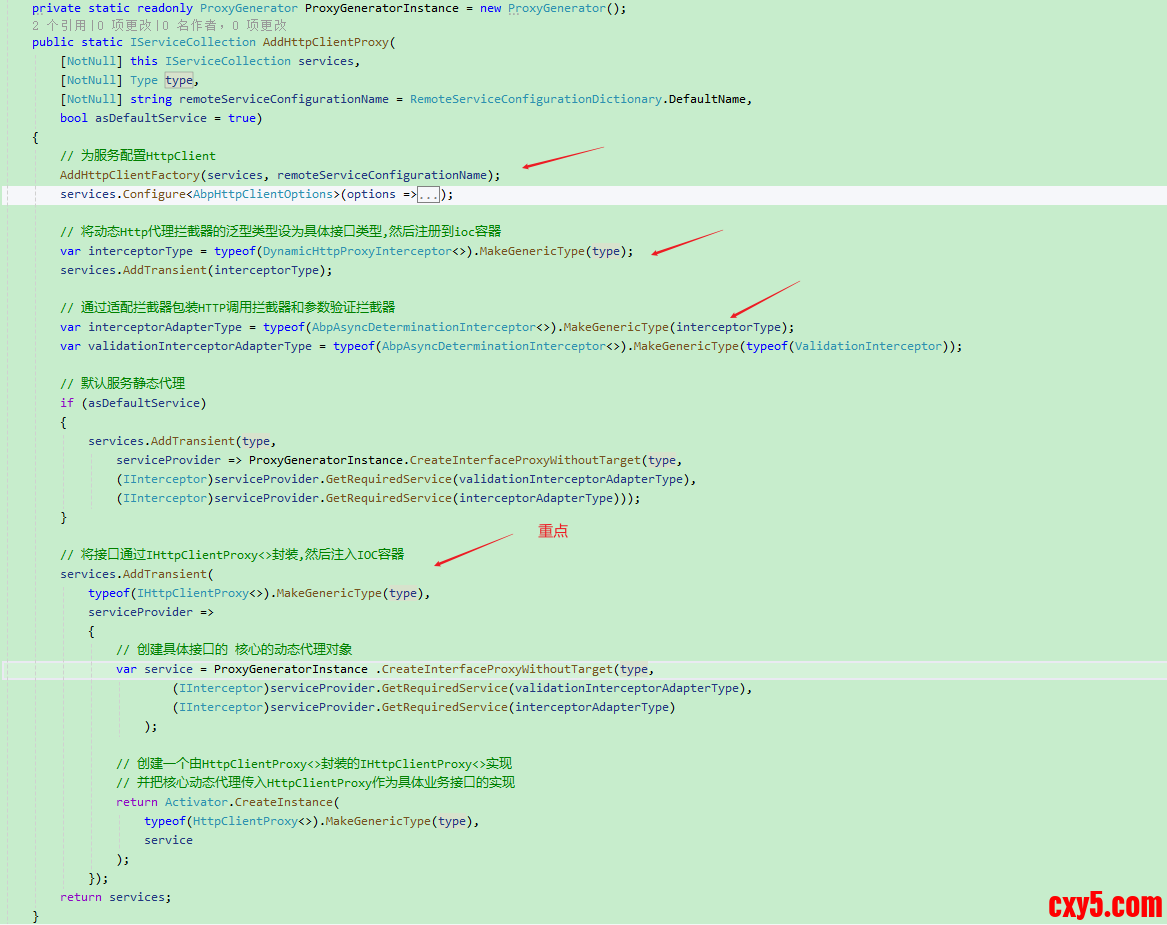Image resolution: width=1167 pixels, height=925 pixels.
Task: Click the CreateInstance method call
Action: [x=284, y=802]
